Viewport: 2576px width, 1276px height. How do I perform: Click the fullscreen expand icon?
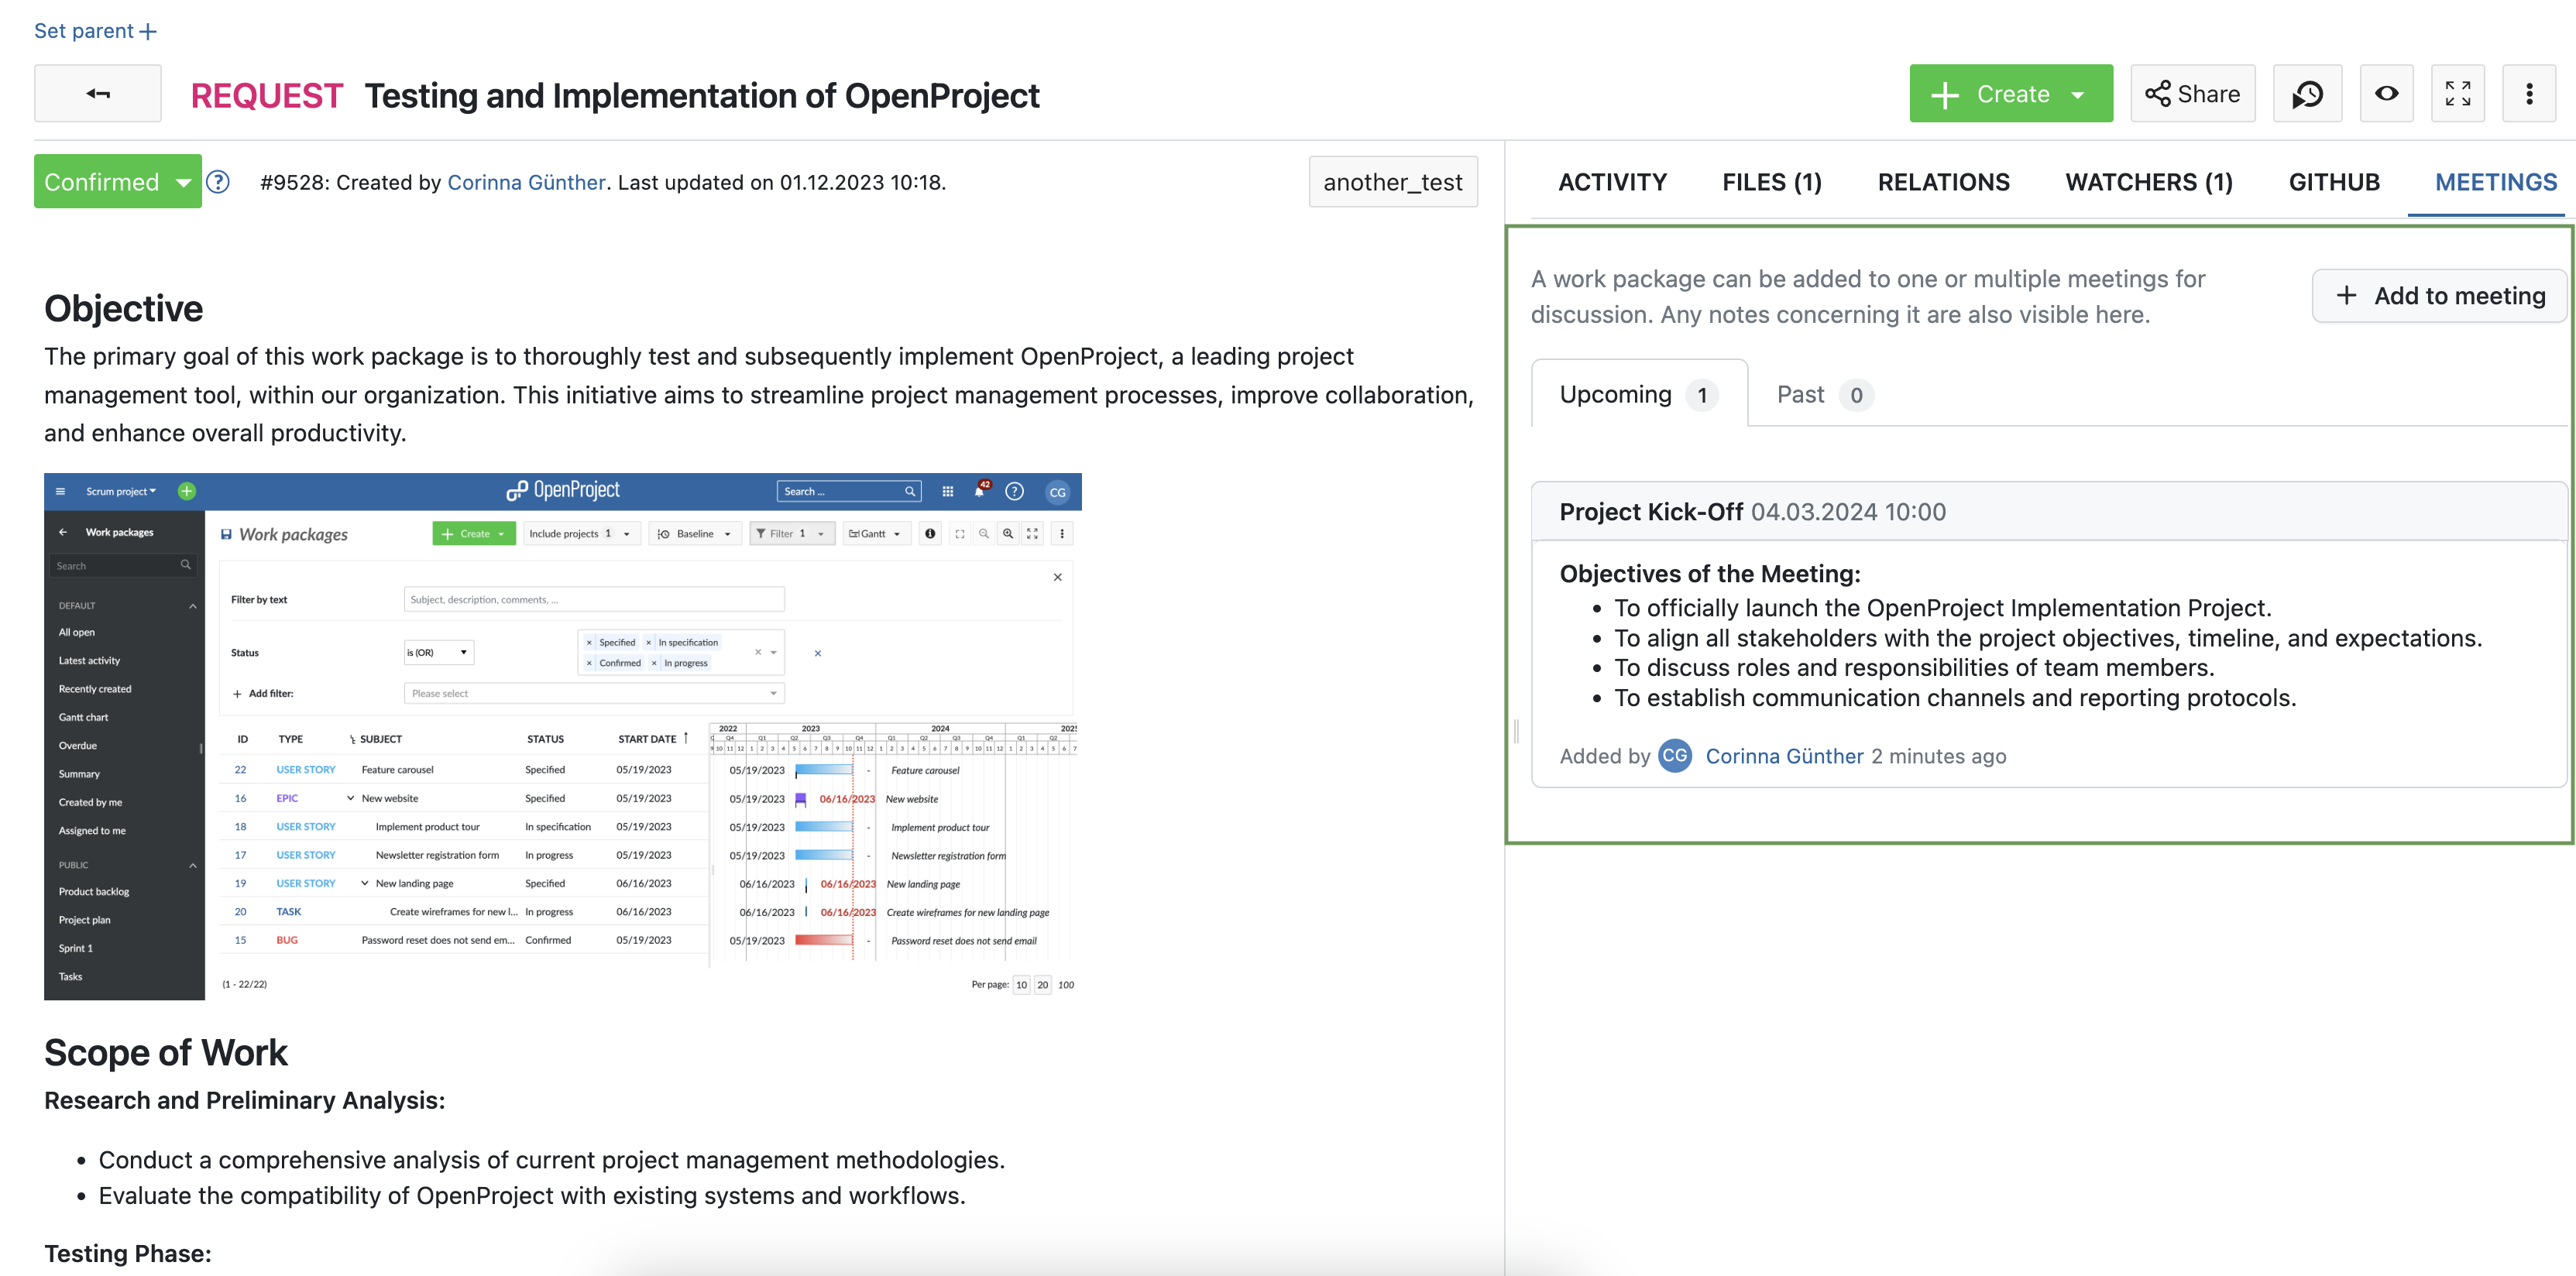tap(2459, 94)
